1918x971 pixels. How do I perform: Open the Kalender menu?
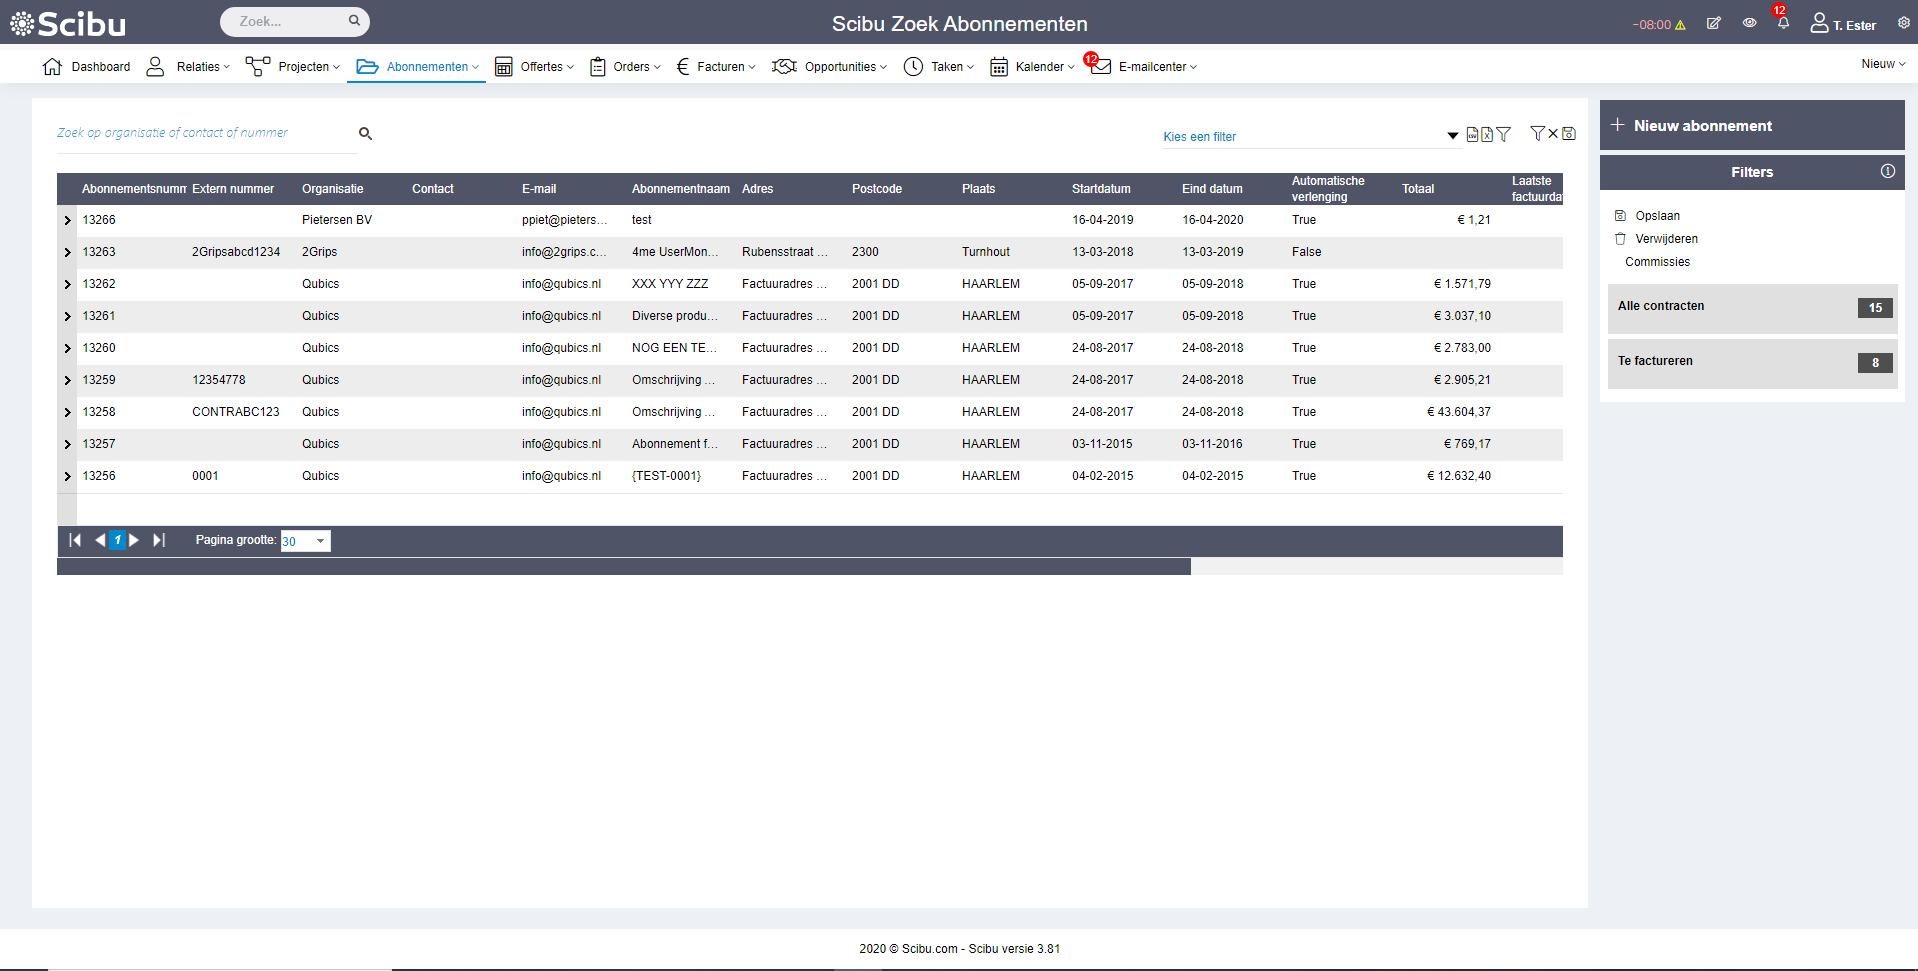pyautogui.click(x=1032, y=67)
